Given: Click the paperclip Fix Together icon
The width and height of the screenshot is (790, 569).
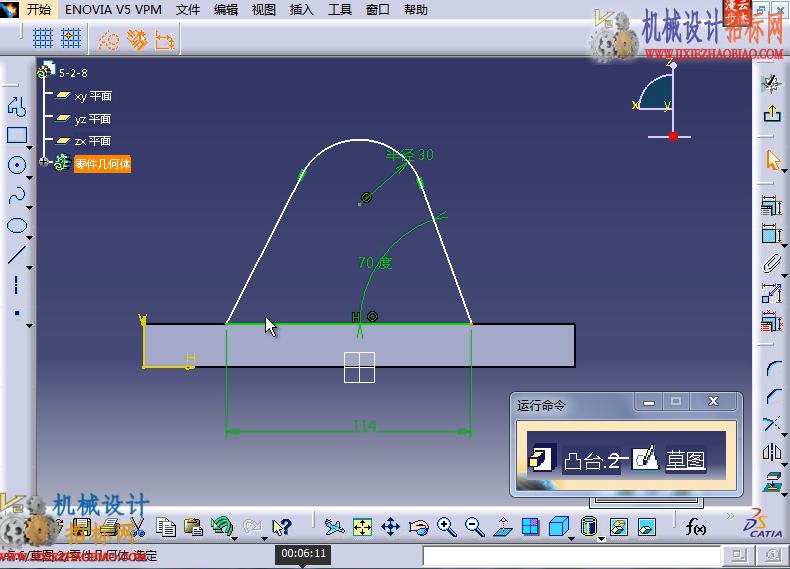Looking at the screenshot, I should coord(771,264).
